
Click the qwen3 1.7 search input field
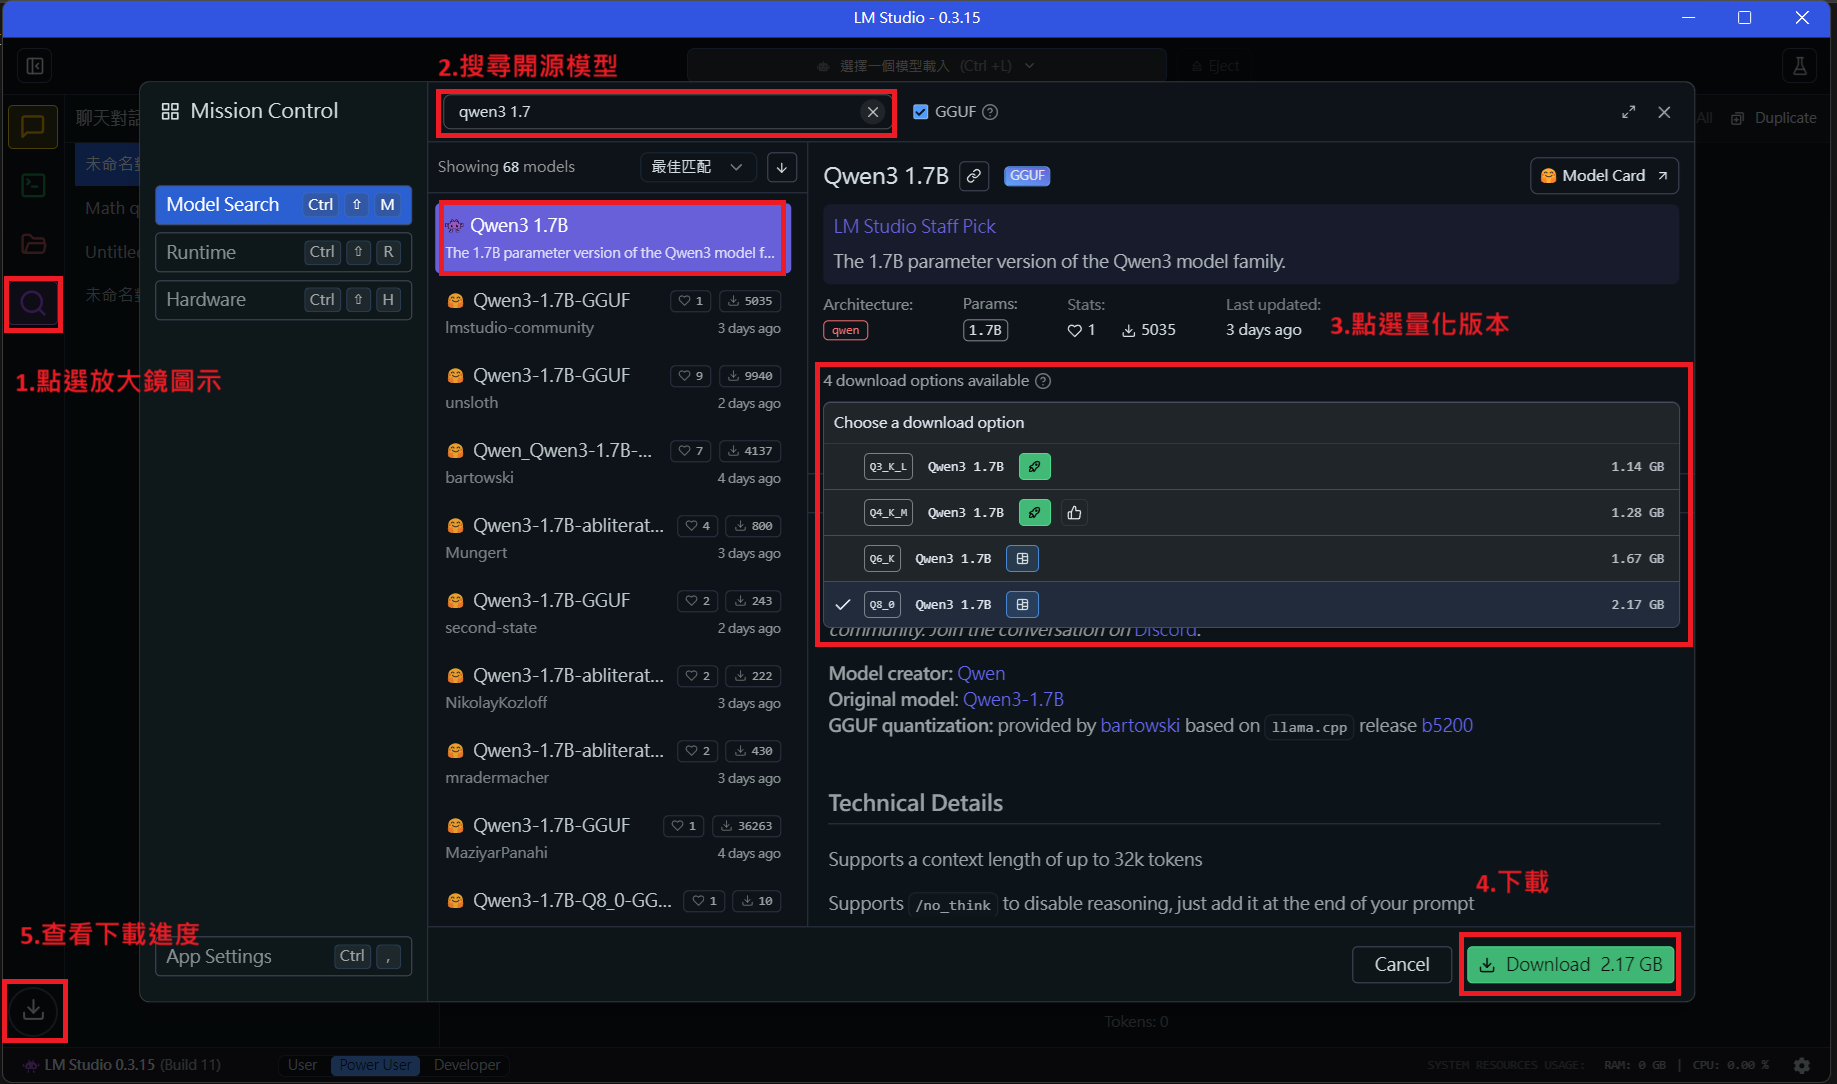pos(650,112)
